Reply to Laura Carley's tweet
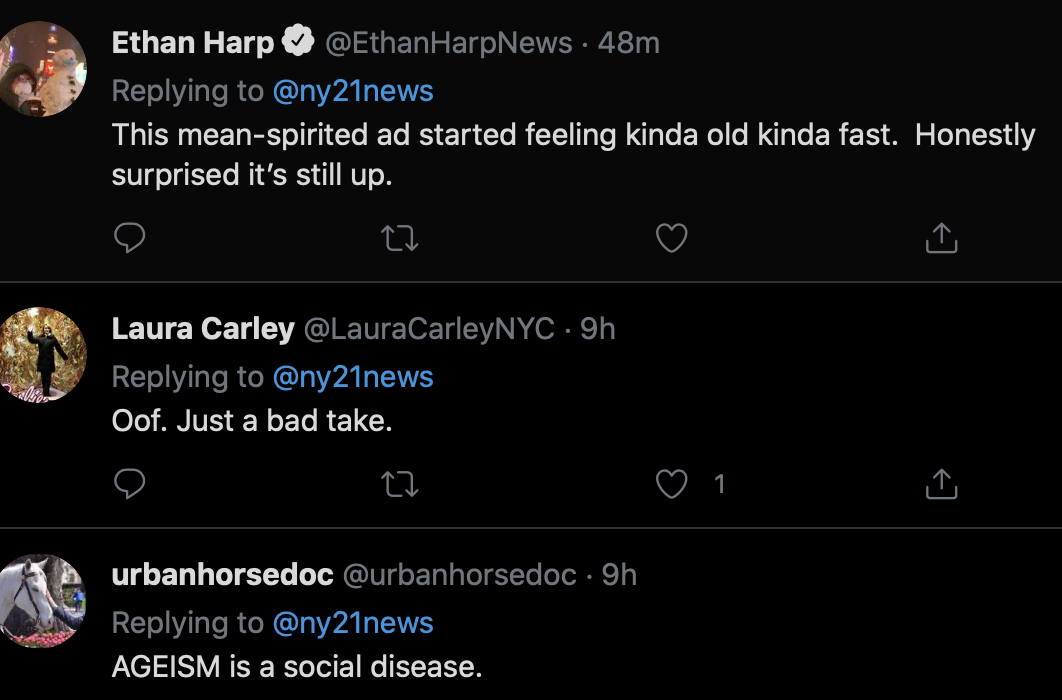Screen dimensions: 1062x700 [130, 484]
